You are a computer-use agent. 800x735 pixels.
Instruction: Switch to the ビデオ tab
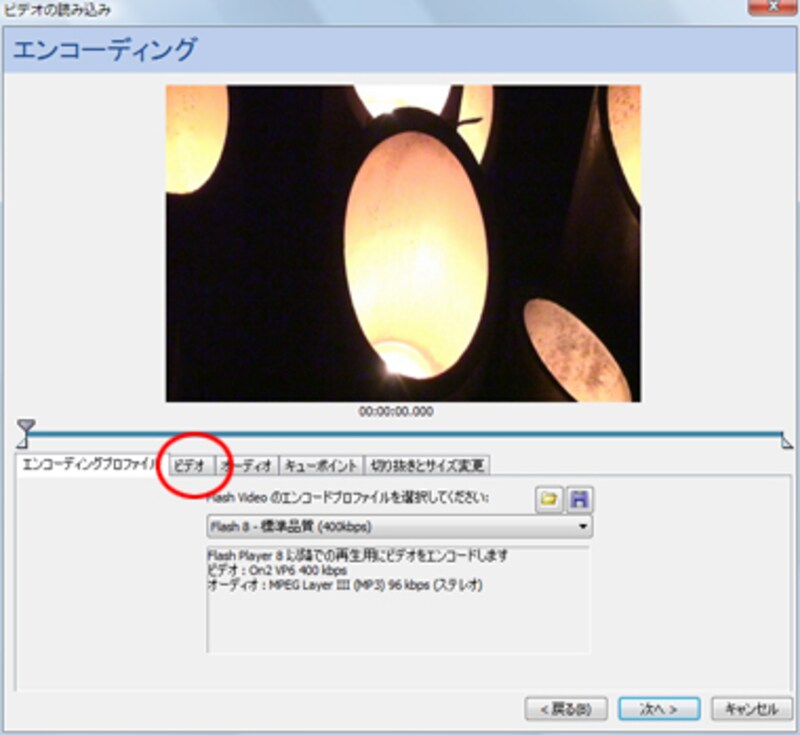click(x=191, y=465)
